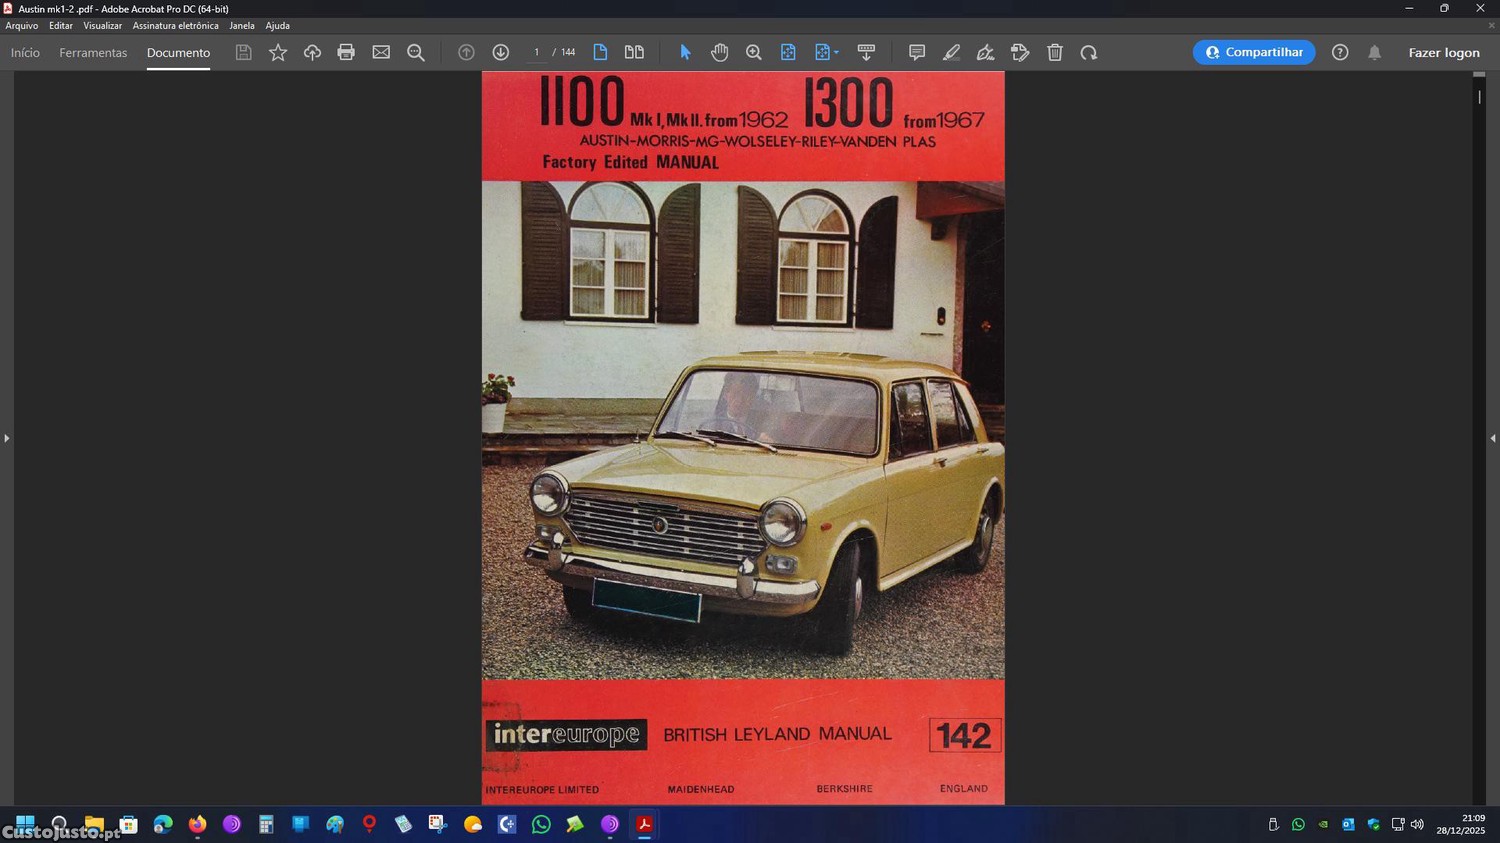Click Fazer logon to sign in
Image resolution: width=1500 pixels, height=843 pixels.
(x=1443, y=53)
